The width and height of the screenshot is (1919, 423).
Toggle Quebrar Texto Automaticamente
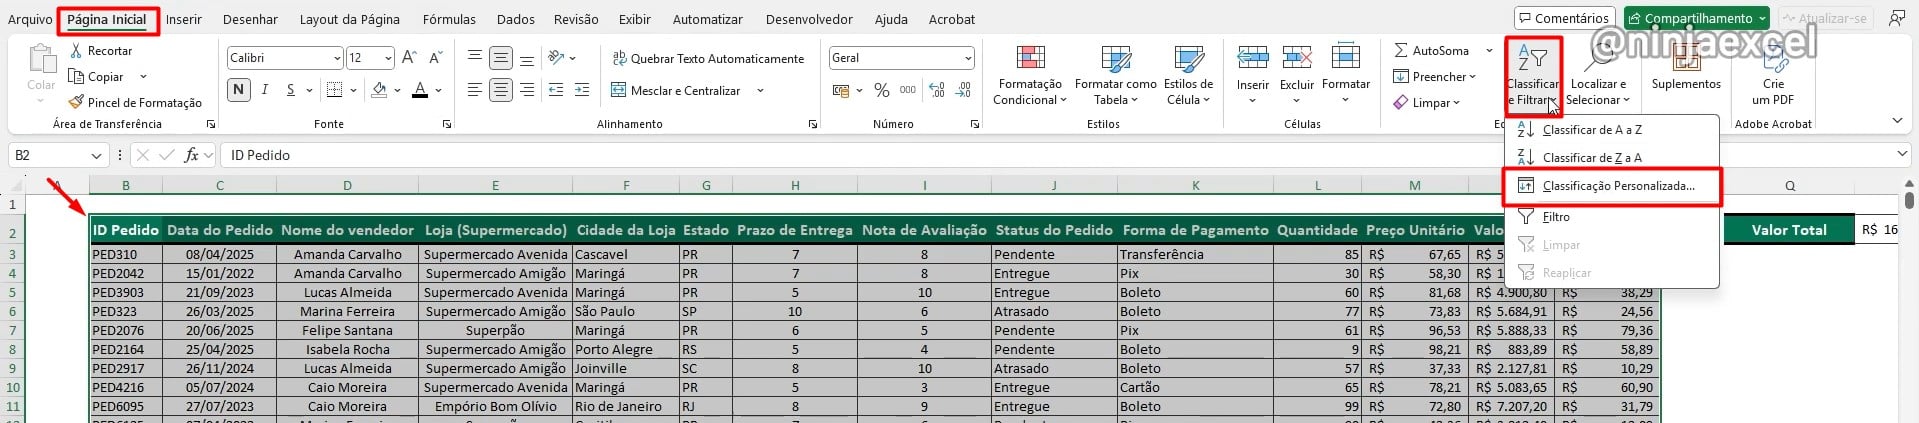click(x=708, y=58)
